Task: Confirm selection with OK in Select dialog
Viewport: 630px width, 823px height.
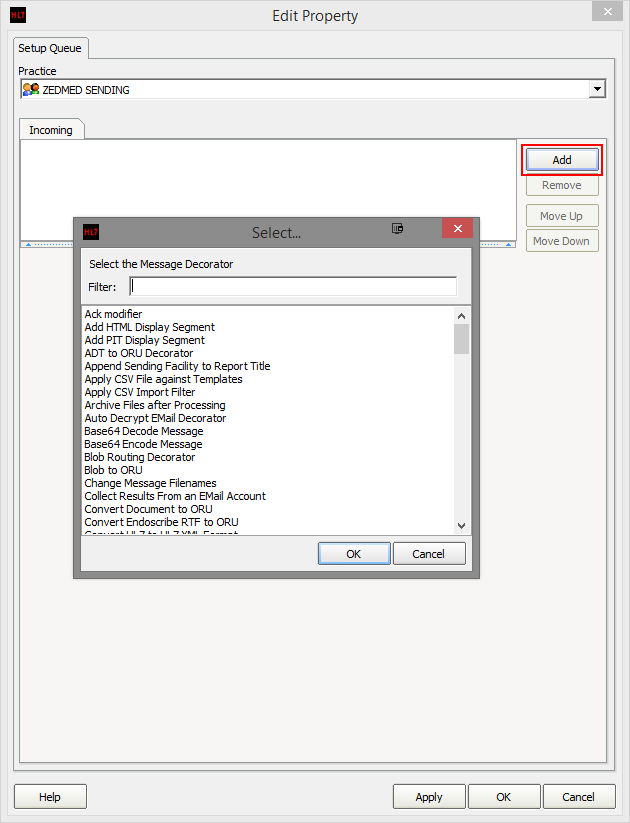Action: (x=354, y=554)
